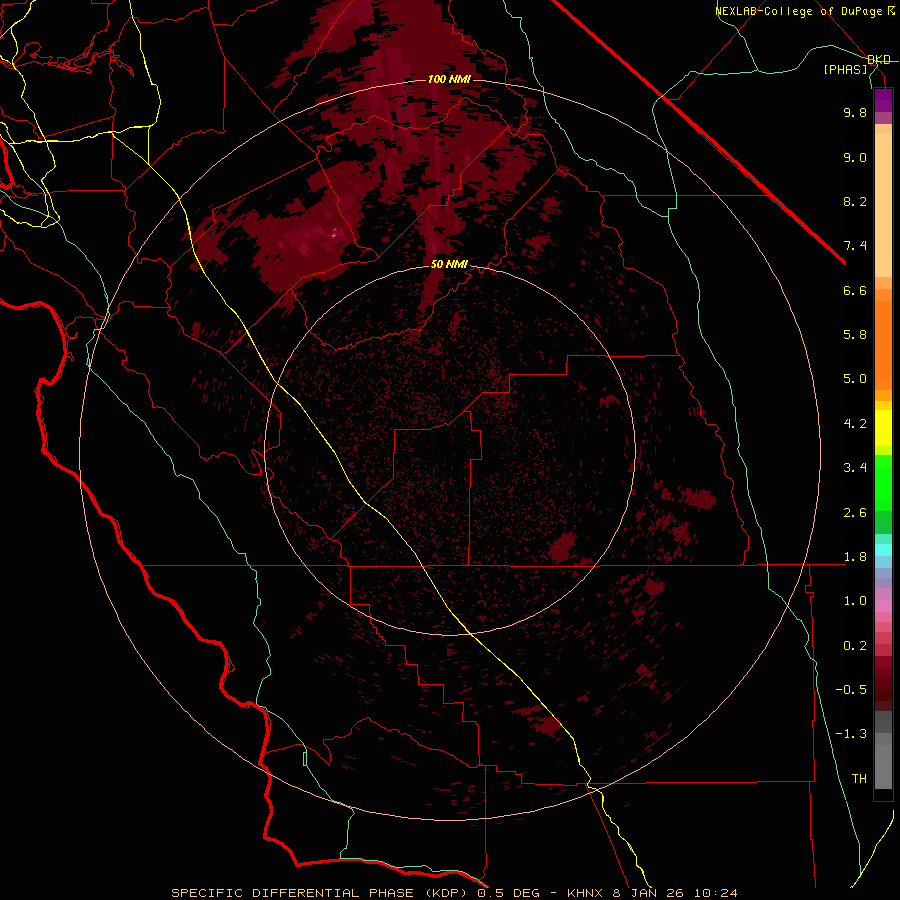
Task: Click the purple band at top of color bar
Action: tap(883, 100)
